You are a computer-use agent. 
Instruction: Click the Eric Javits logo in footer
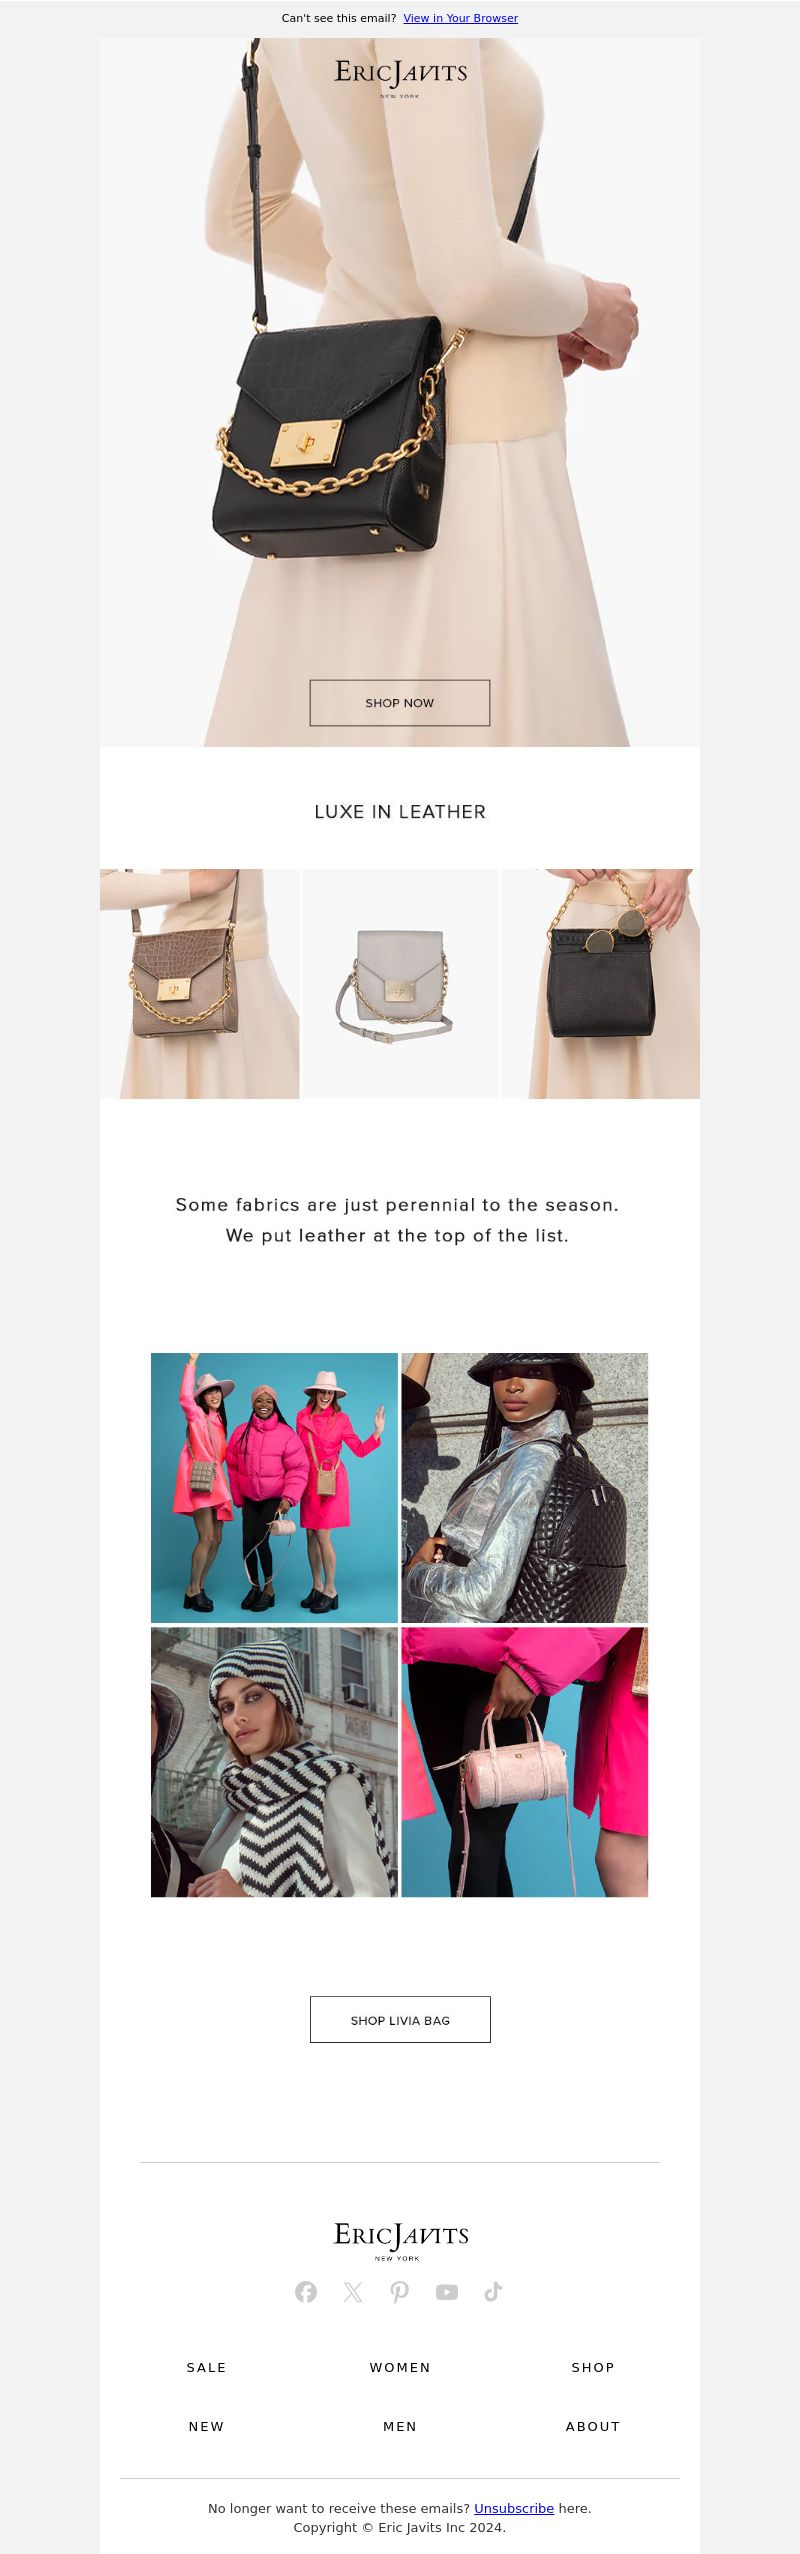tap(400, 2240)
